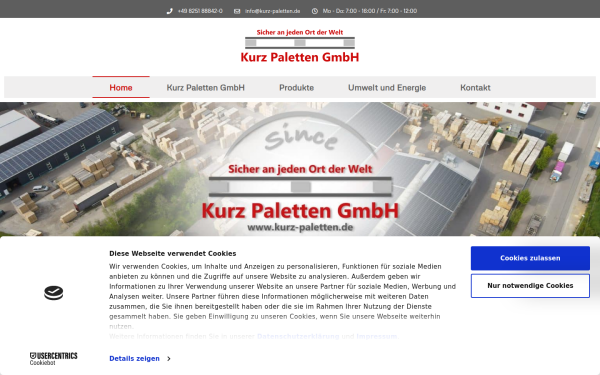This screenshot has width=600, height=375.
Task: Click the heading Diese Webseite verwendet Cookies
Action: (x=173, y=253)
